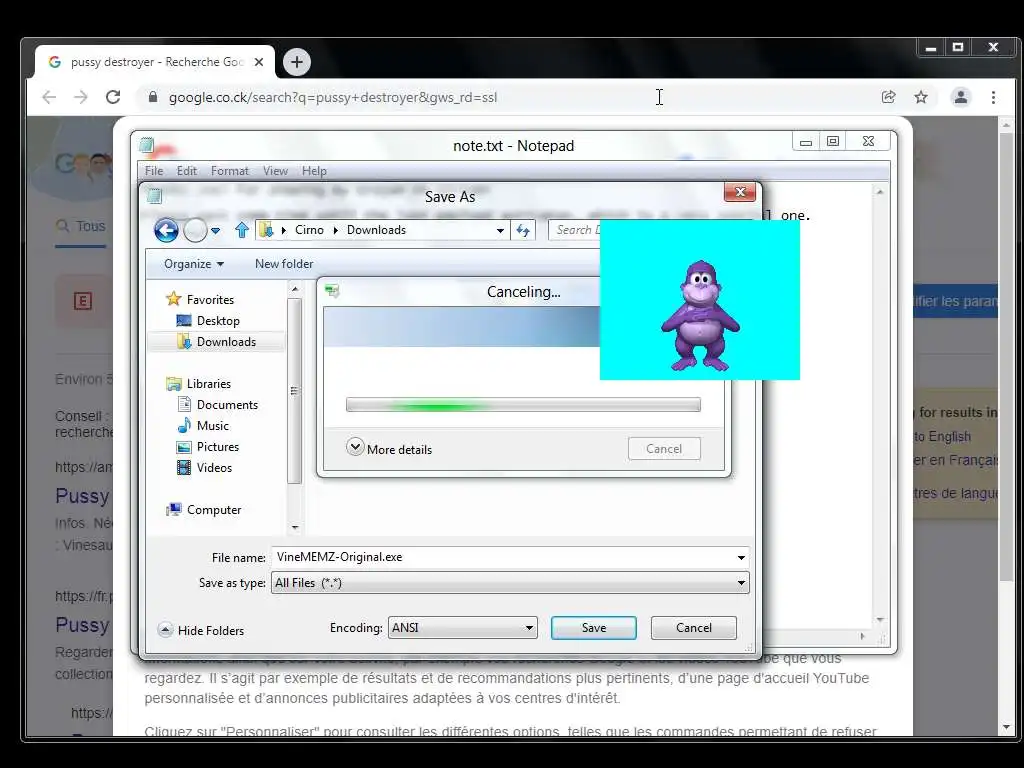Close the pussy destroyer search tab

coord(259,62)
